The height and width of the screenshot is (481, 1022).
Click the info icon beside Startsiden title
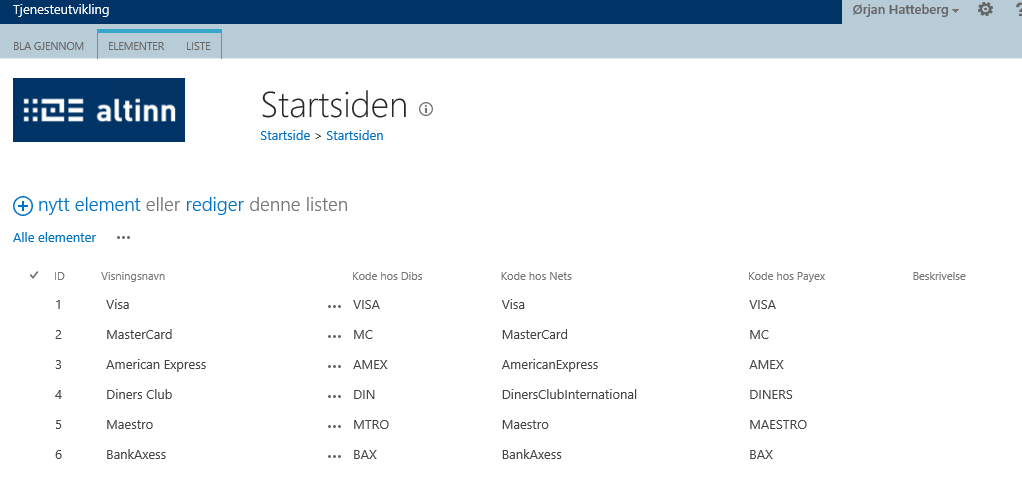(x=426, y=109)
